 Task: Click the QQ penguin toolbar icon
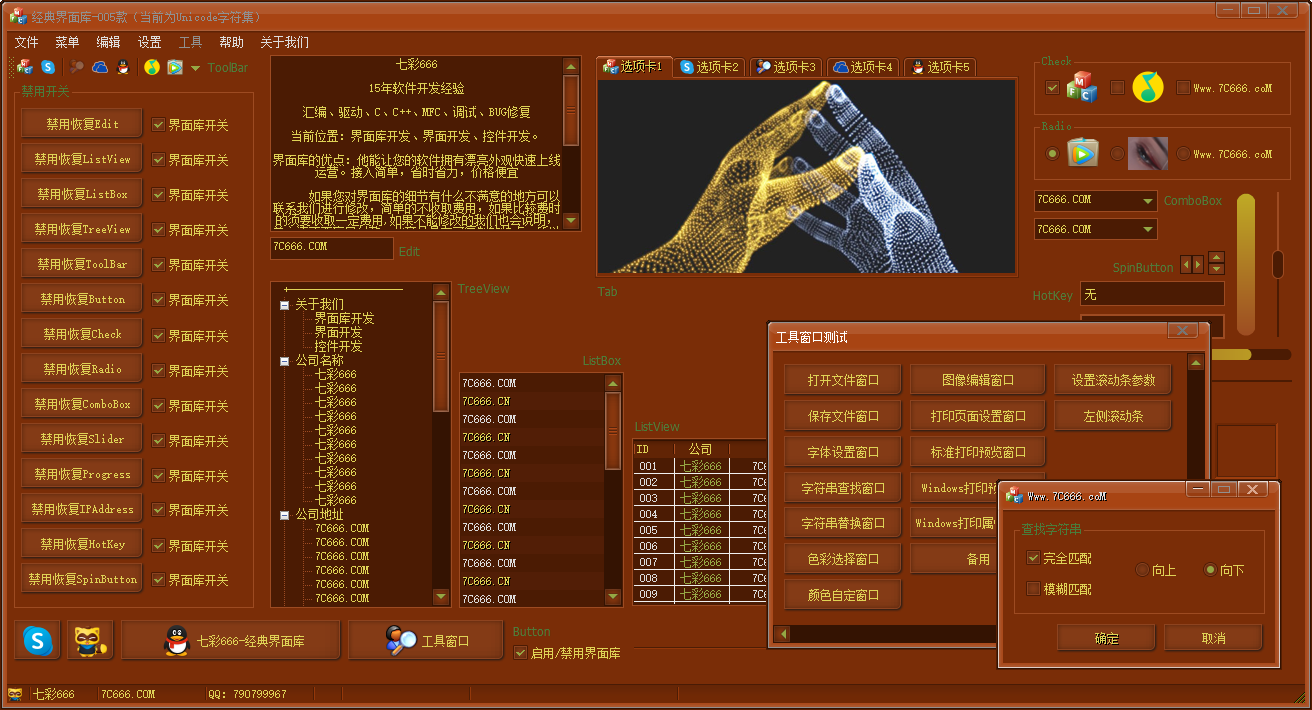123,68
